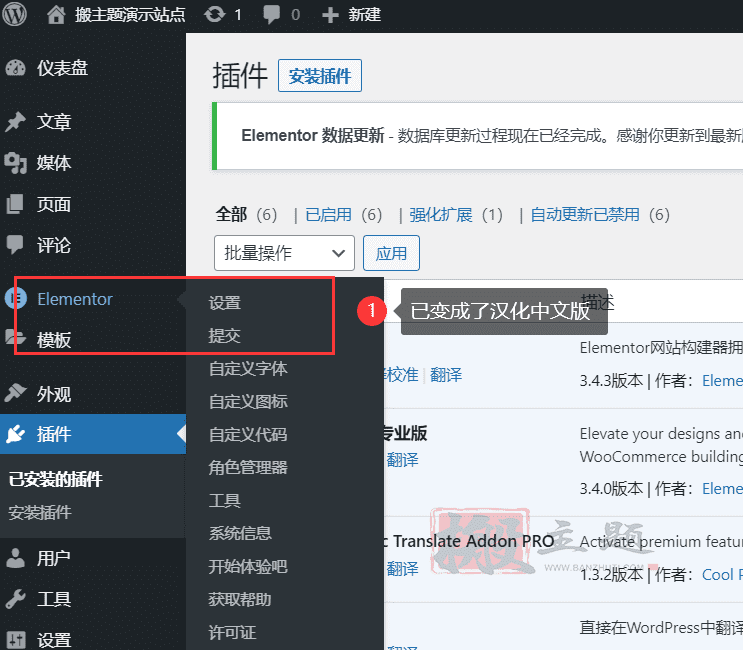The image size is (743, 650).
Task: Open the 提交 flyout item
Action: (x=225, y=335)
